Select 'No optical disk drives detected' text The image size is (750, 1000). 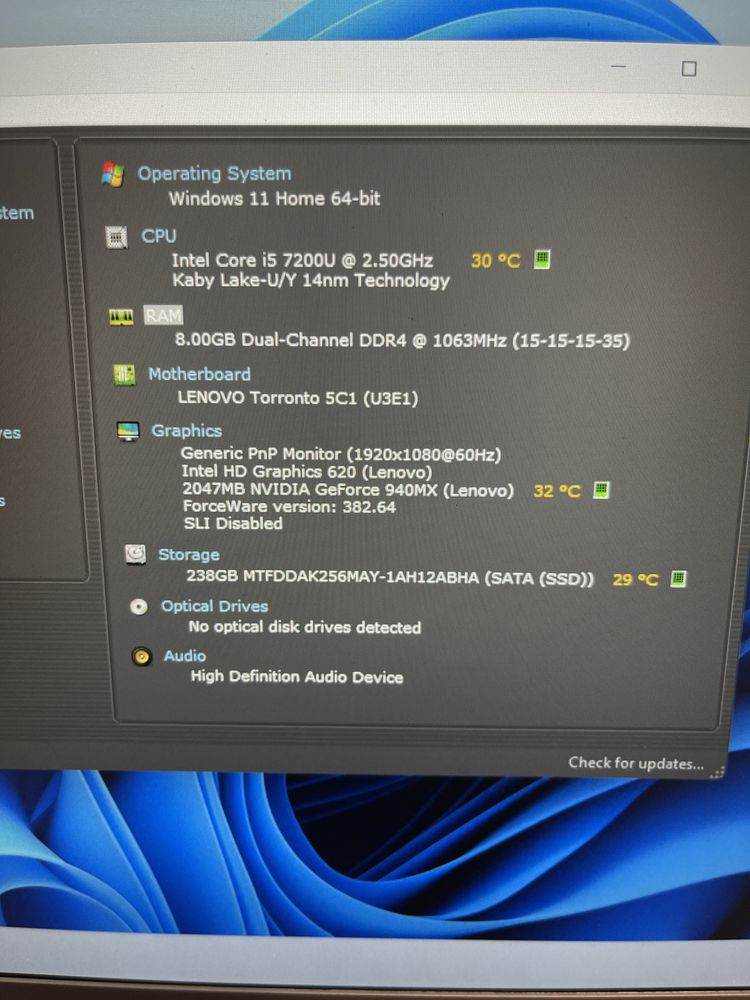click(305, 627)
